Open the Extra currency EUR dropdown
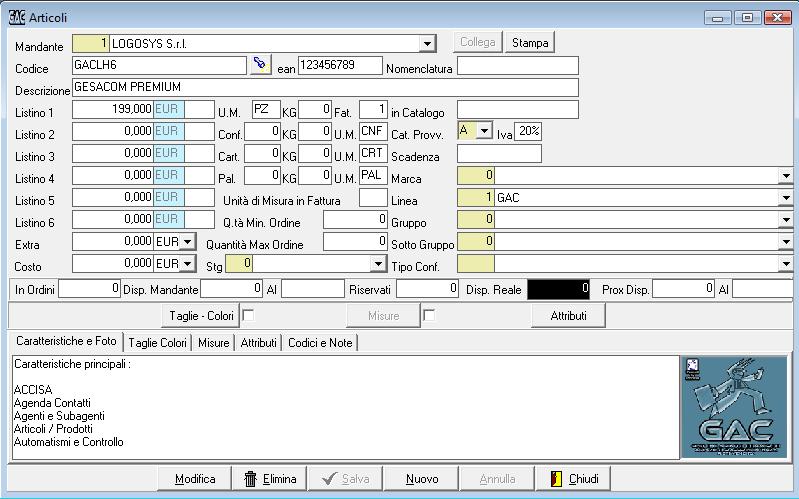This screenshot has height=499, width=799. tap(188, 242)
